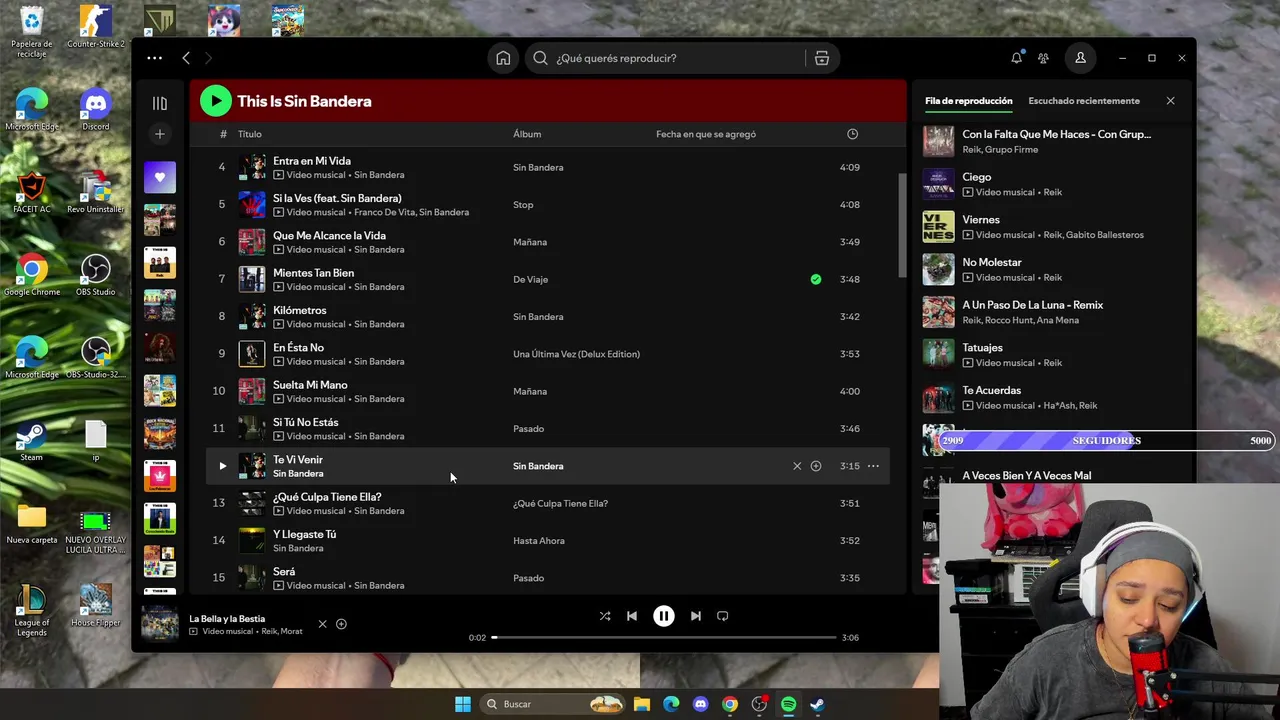Open OBS Studio desktop shortcut
1280x720 pixels.
pos(96,275)
